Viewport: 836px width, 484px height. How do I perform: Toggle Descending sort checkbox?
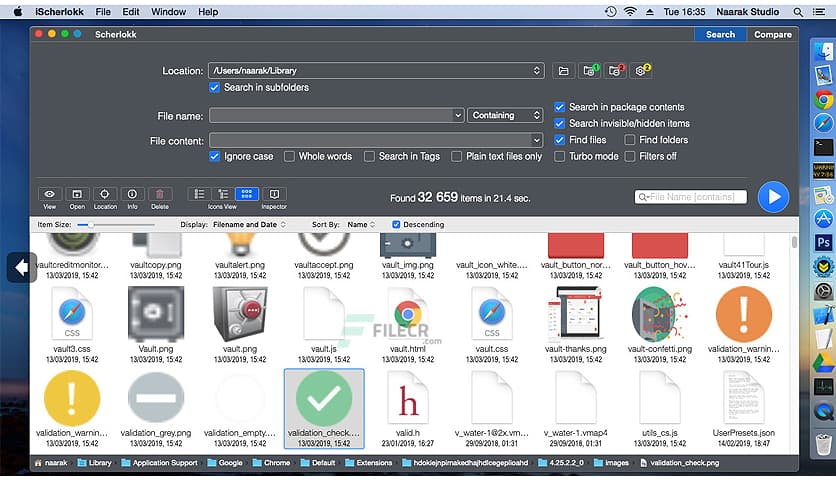pos(396,224)
